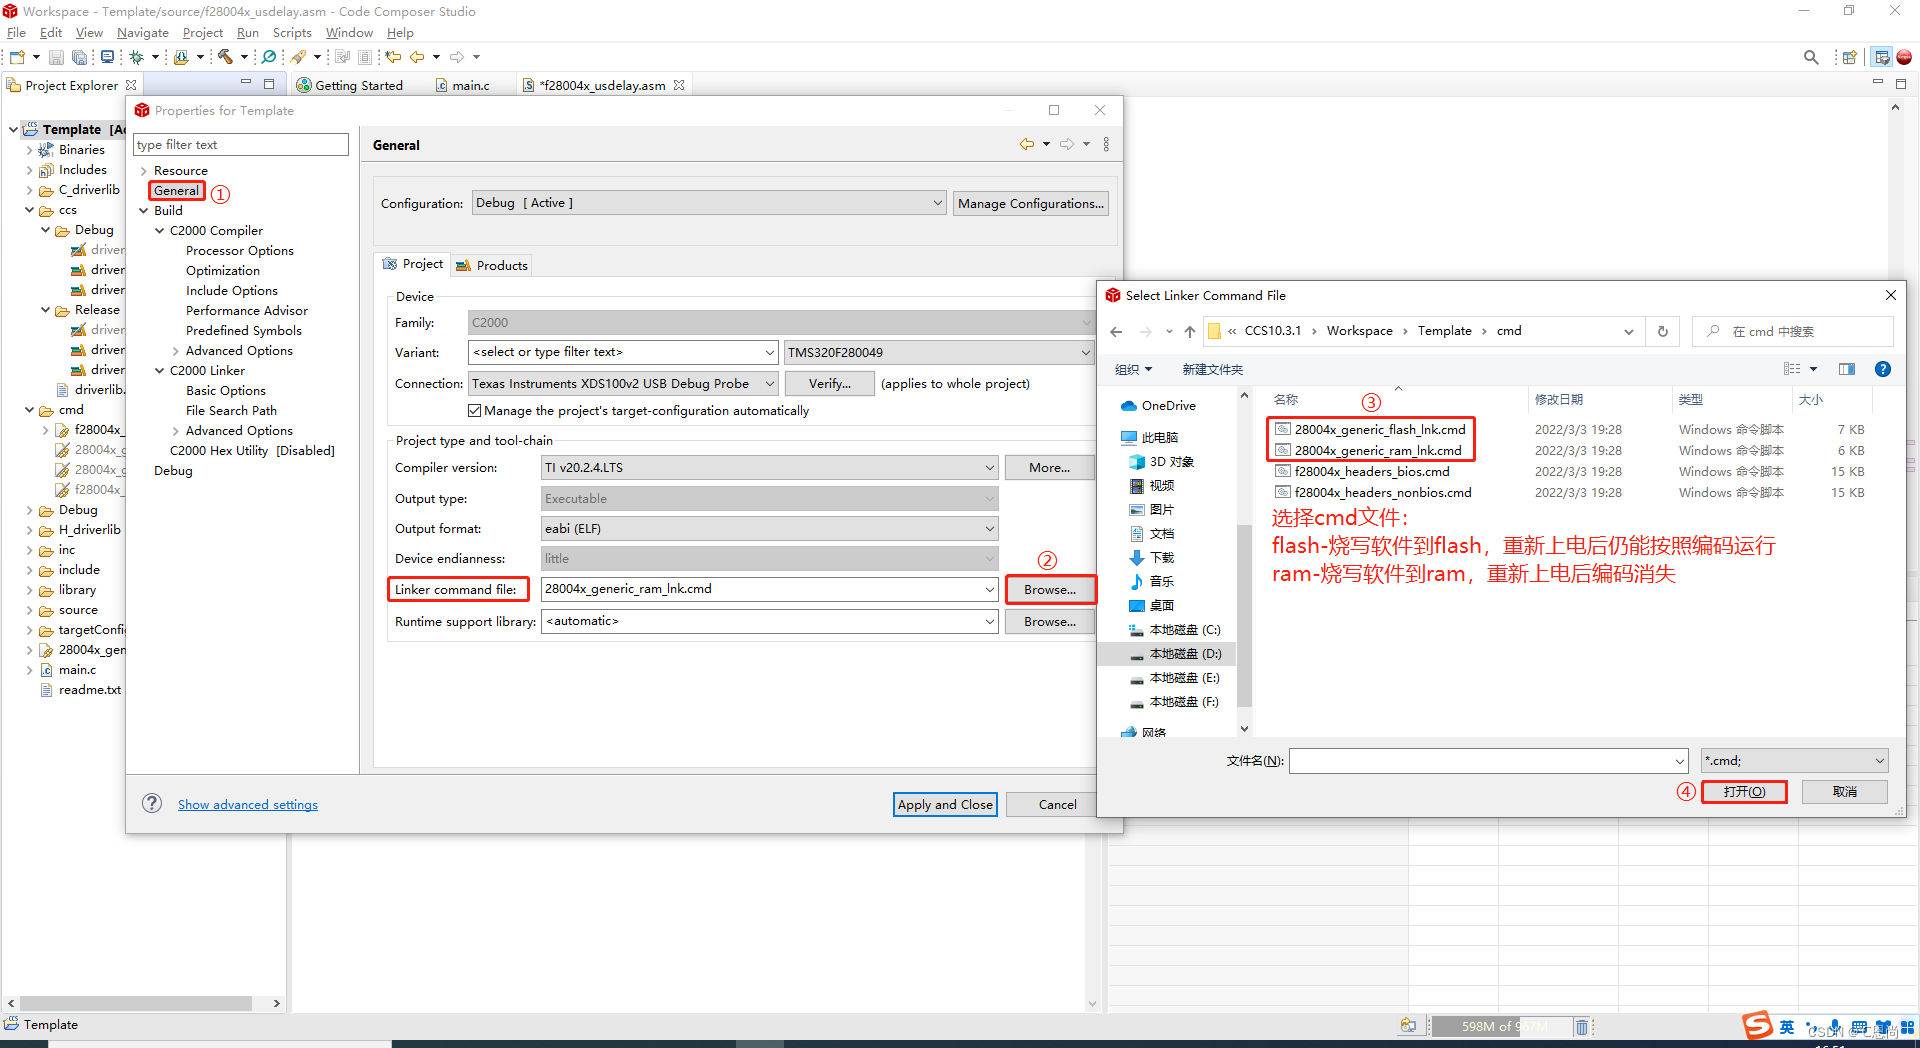Select 28004x_generic_ram_lnk.cmd file
The width and height of the screenshot is (1920, 1048).
(1378, 450)
